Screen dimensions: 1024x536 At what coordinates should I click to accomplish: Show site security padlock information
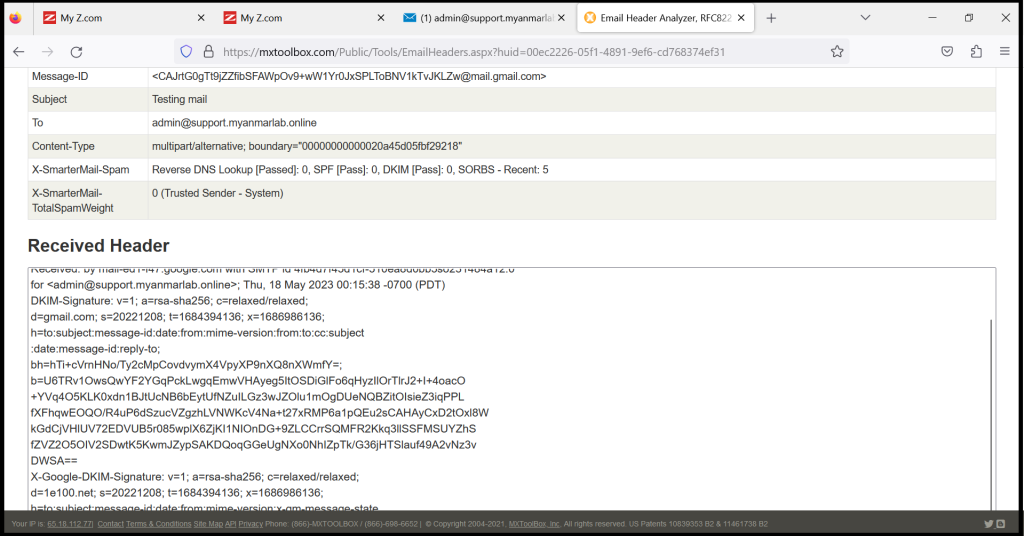tap(208, 52)
